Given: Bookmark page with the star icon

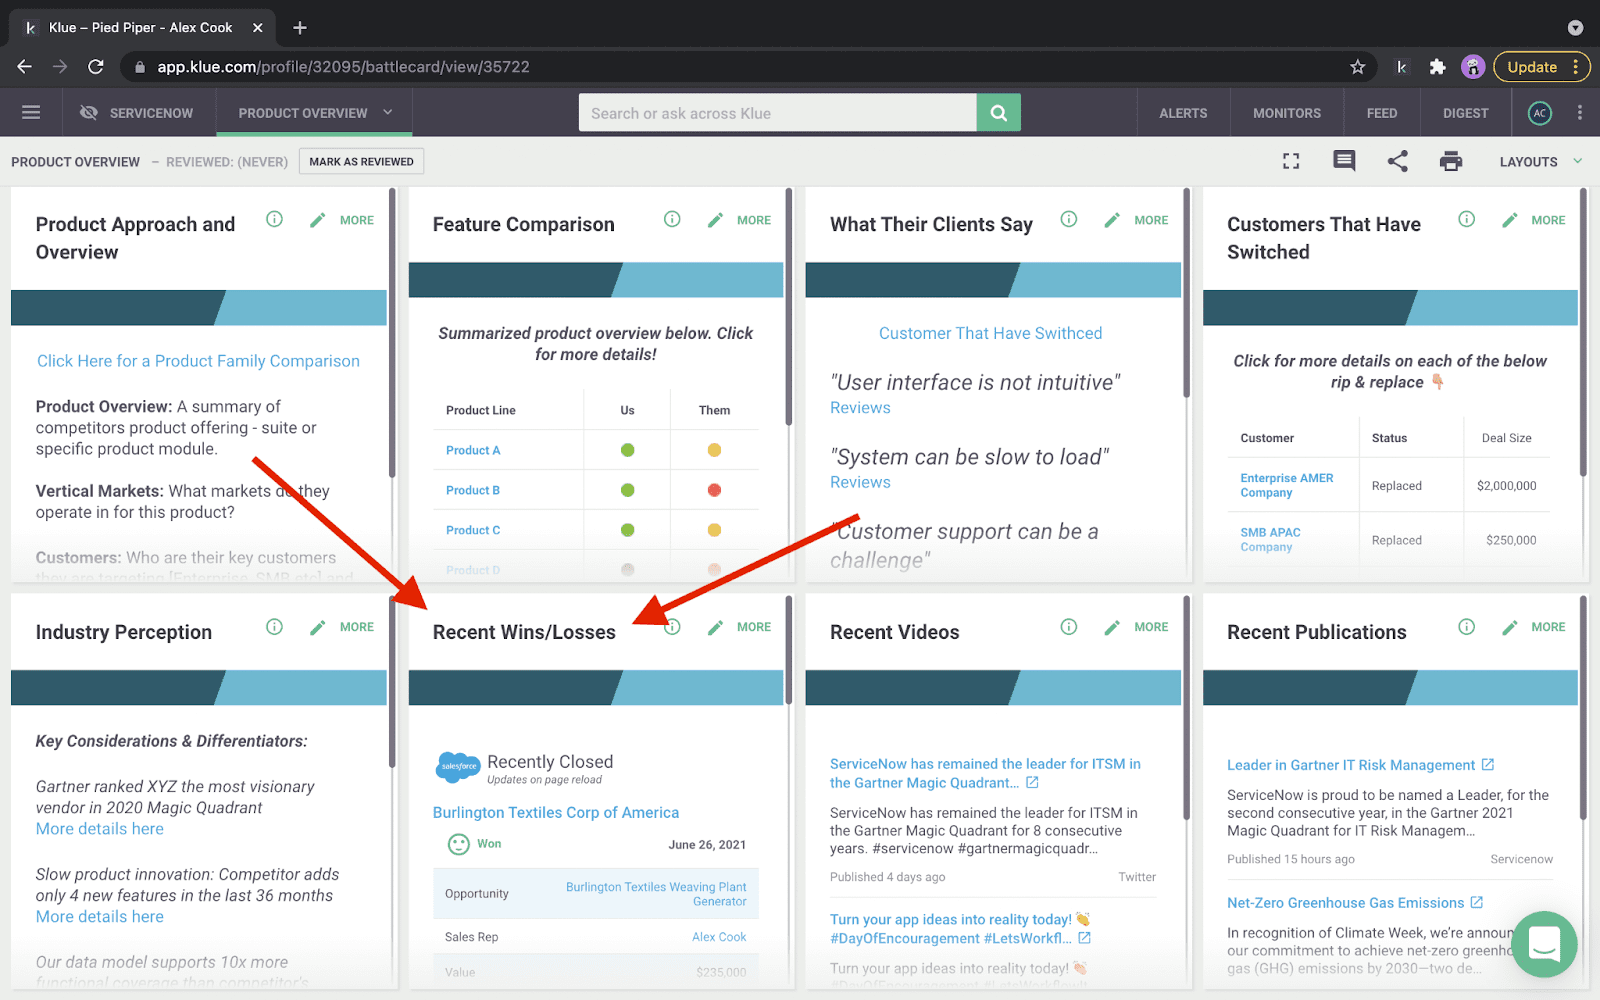Looking at the screenshot, I should click(1357, 67).
